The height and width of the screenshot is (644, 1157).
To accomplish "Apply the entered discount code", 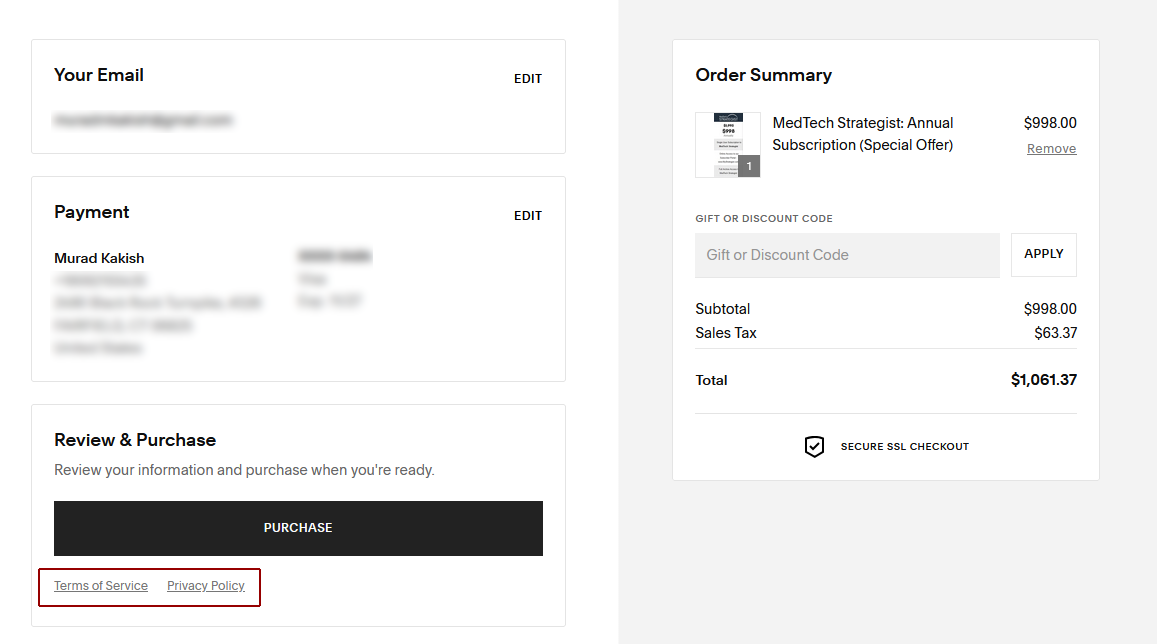I will coord(1043,254).
